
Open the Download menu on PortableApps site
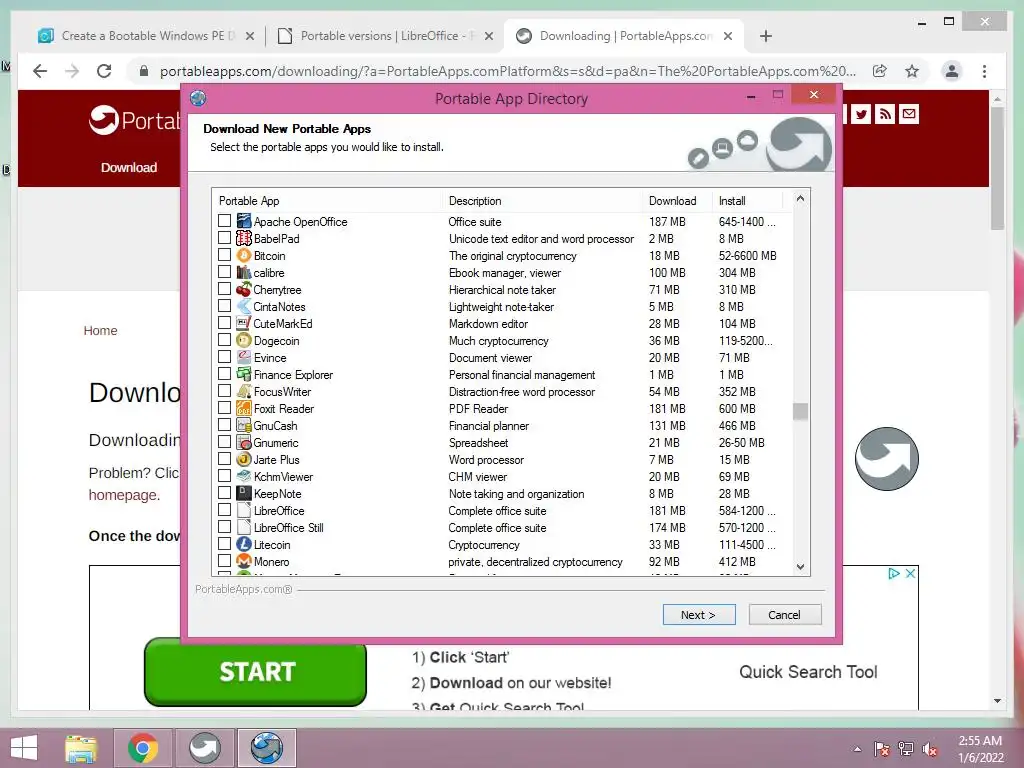[129, 168]
